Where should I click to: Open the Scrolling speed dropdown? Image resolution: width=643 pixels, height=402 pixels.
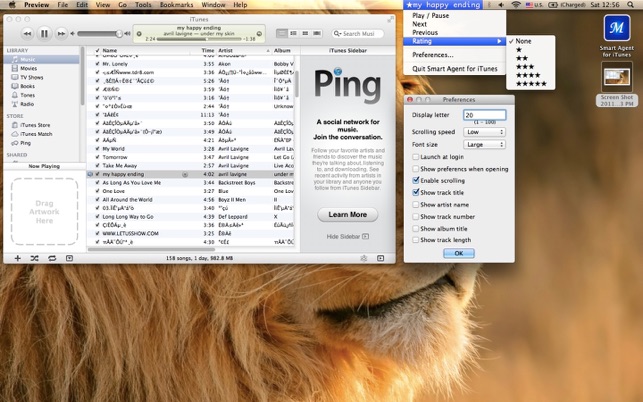pos(484,132)
